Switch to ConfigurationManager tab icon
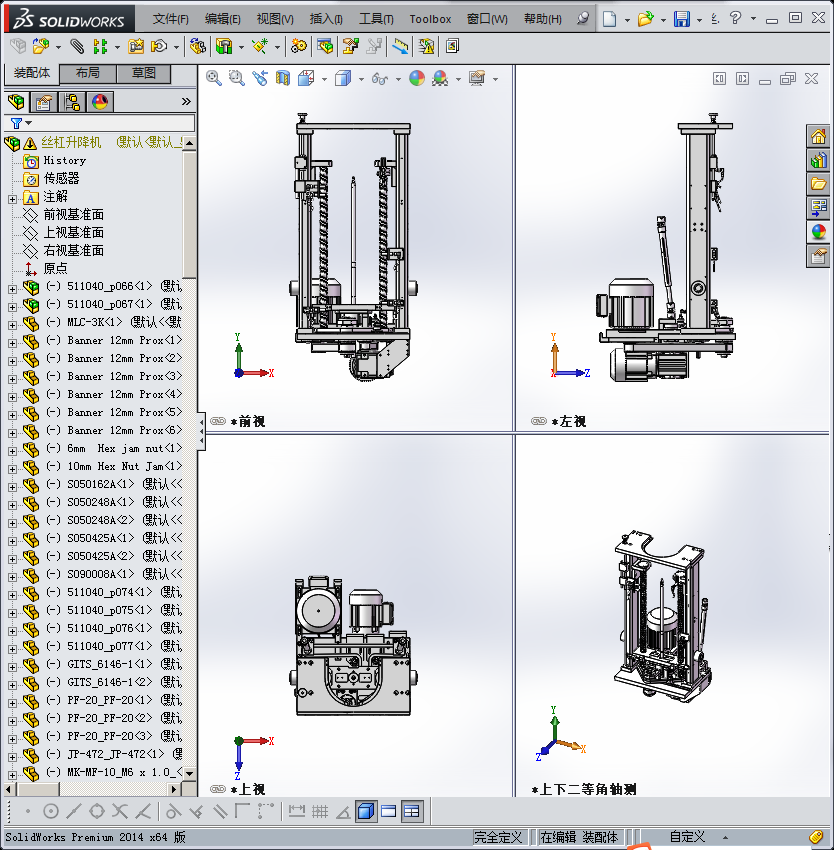 (x=72, y=101)
